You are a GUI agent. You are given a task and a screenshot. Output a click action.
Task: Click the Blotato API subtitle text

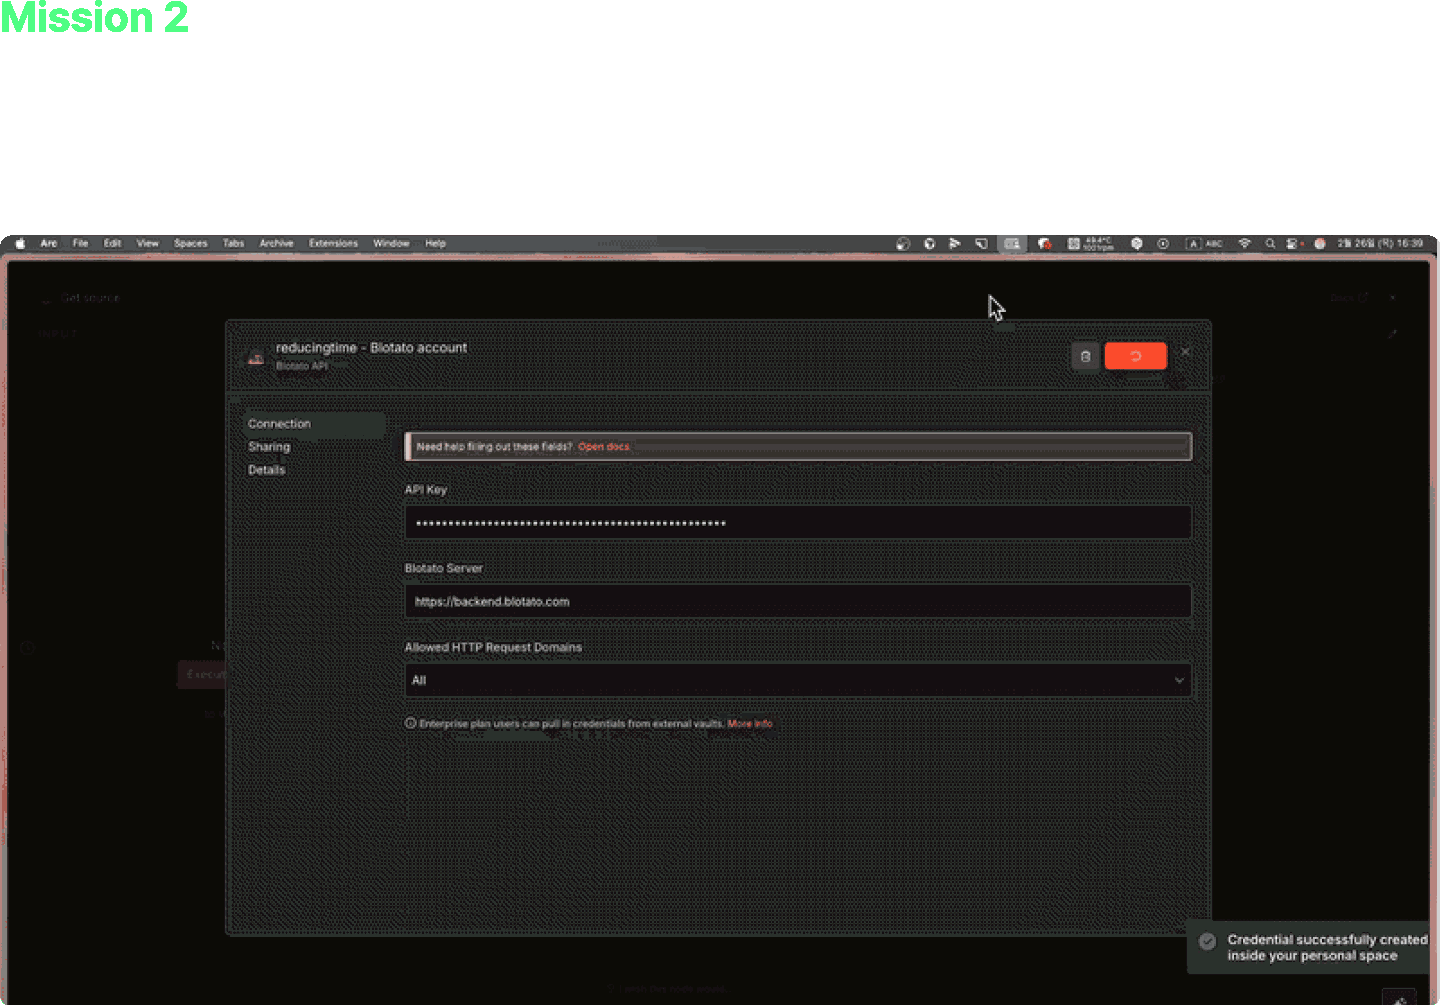(302, 366)
